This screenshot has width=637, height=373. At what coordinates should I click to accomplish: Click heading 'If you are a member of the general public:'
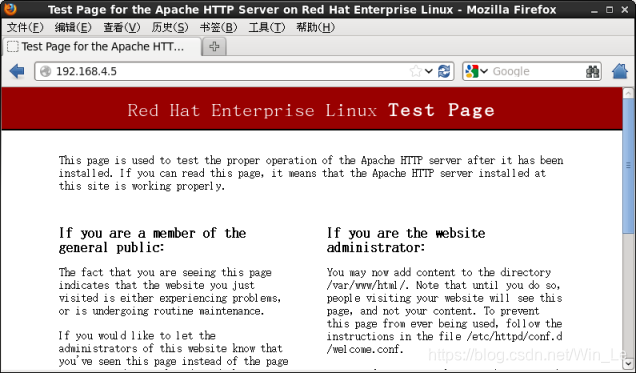[152, 240]
